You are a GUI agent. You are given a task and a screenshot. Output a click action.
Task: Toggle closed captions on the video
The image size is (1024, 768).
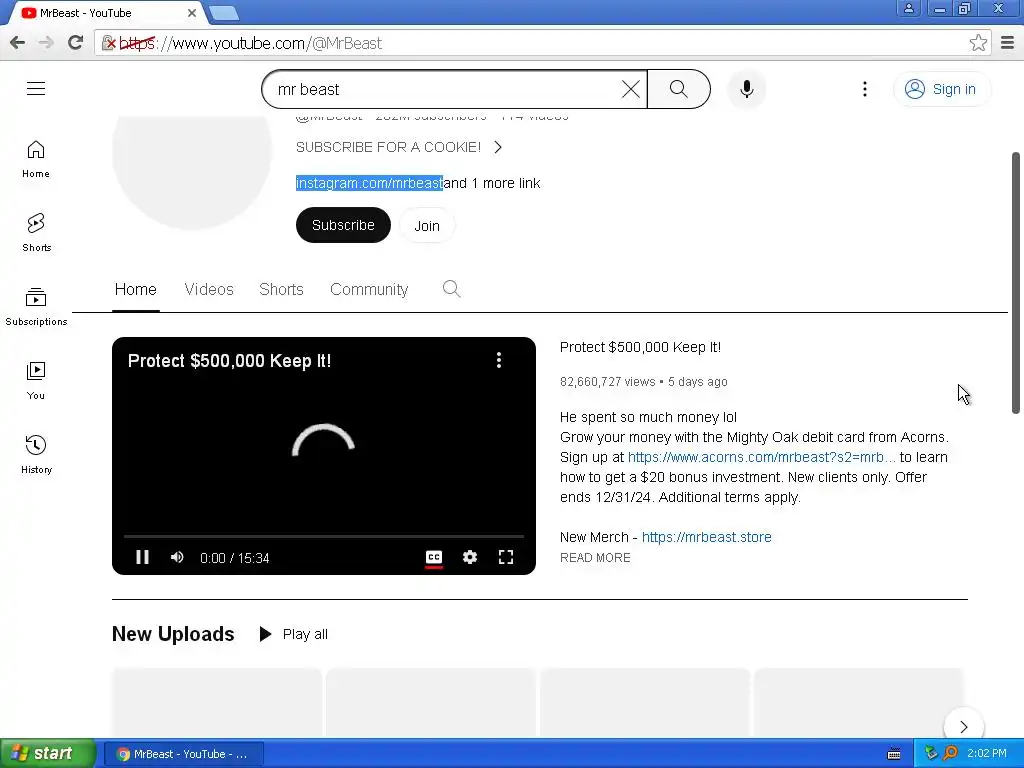tap(434, 558)
